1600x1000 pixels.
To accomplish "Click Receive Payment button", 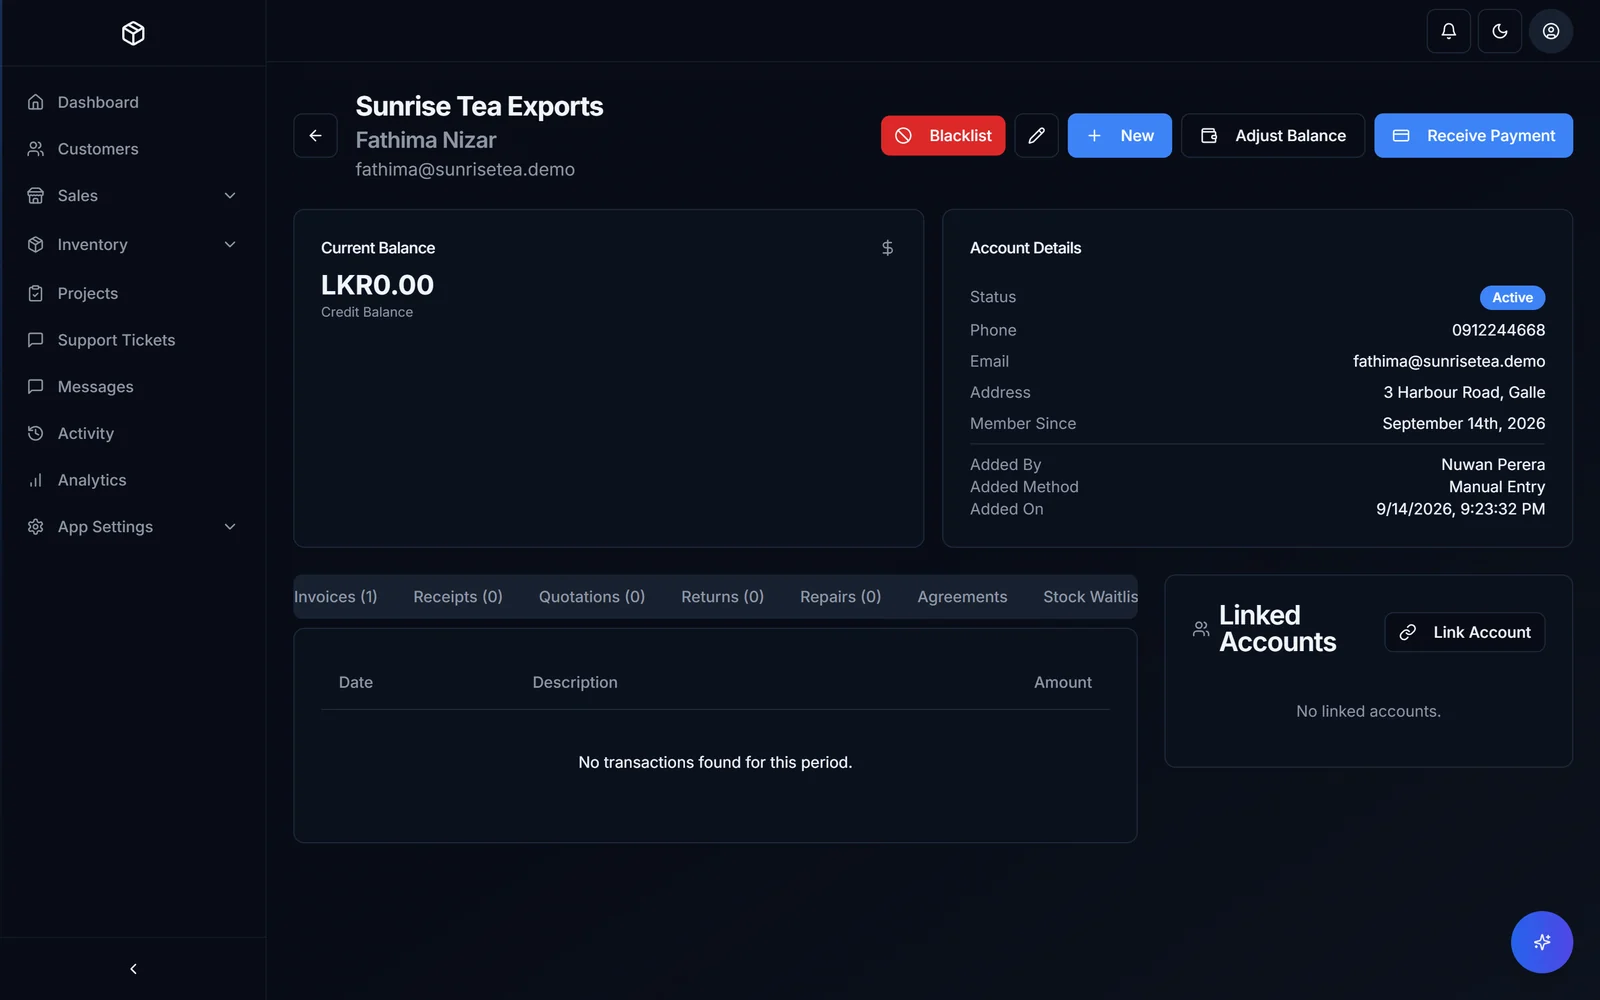I will (1472, 135).
